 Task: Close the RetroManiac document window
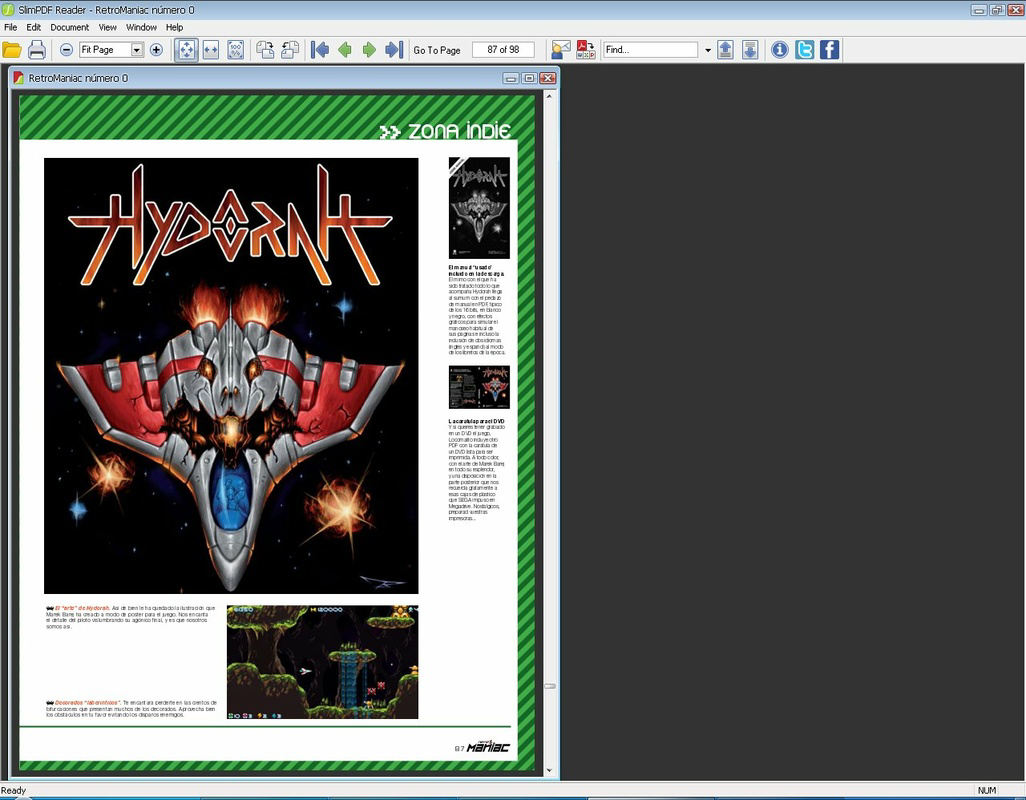click(547, 78)
